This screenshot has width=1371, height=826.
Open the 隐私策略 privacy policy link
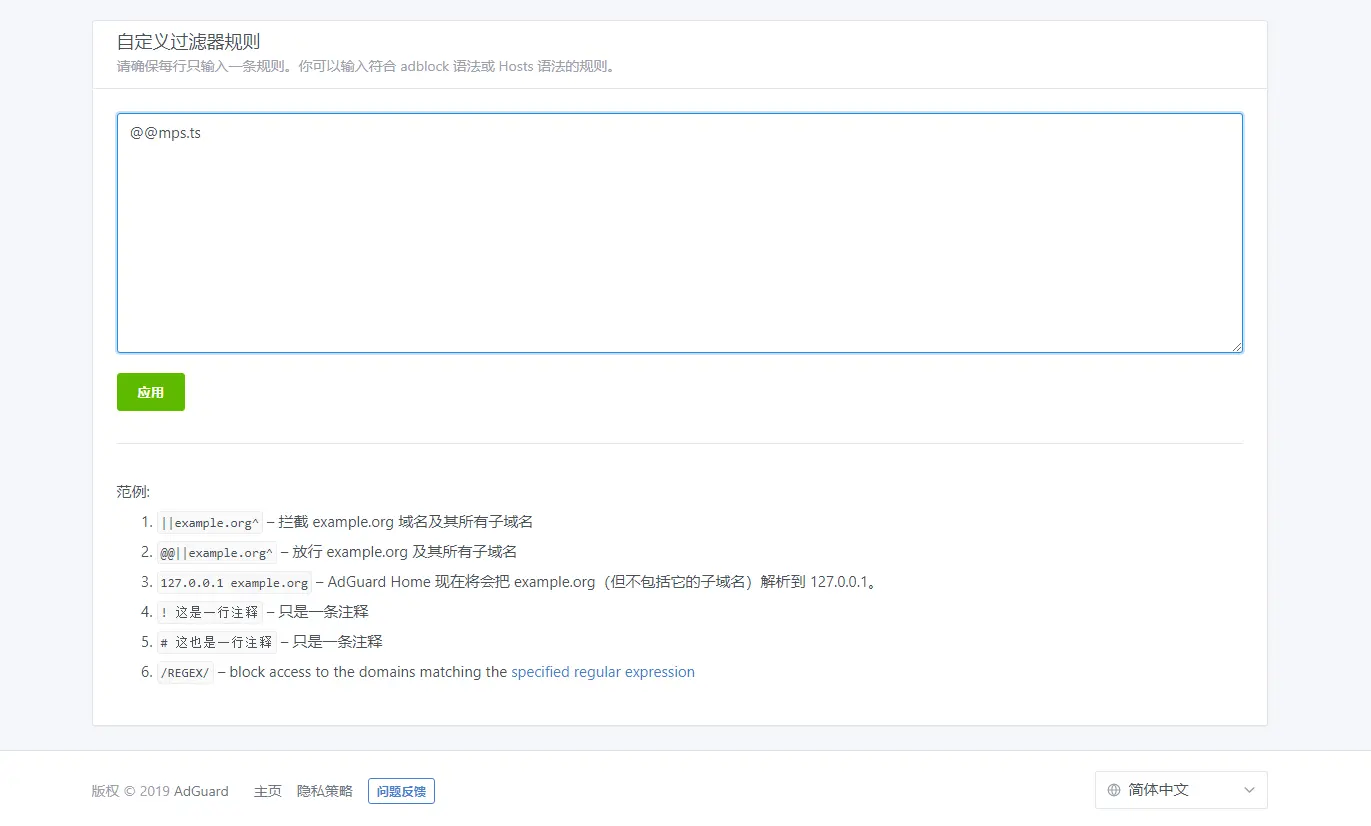tap(325, 791)
